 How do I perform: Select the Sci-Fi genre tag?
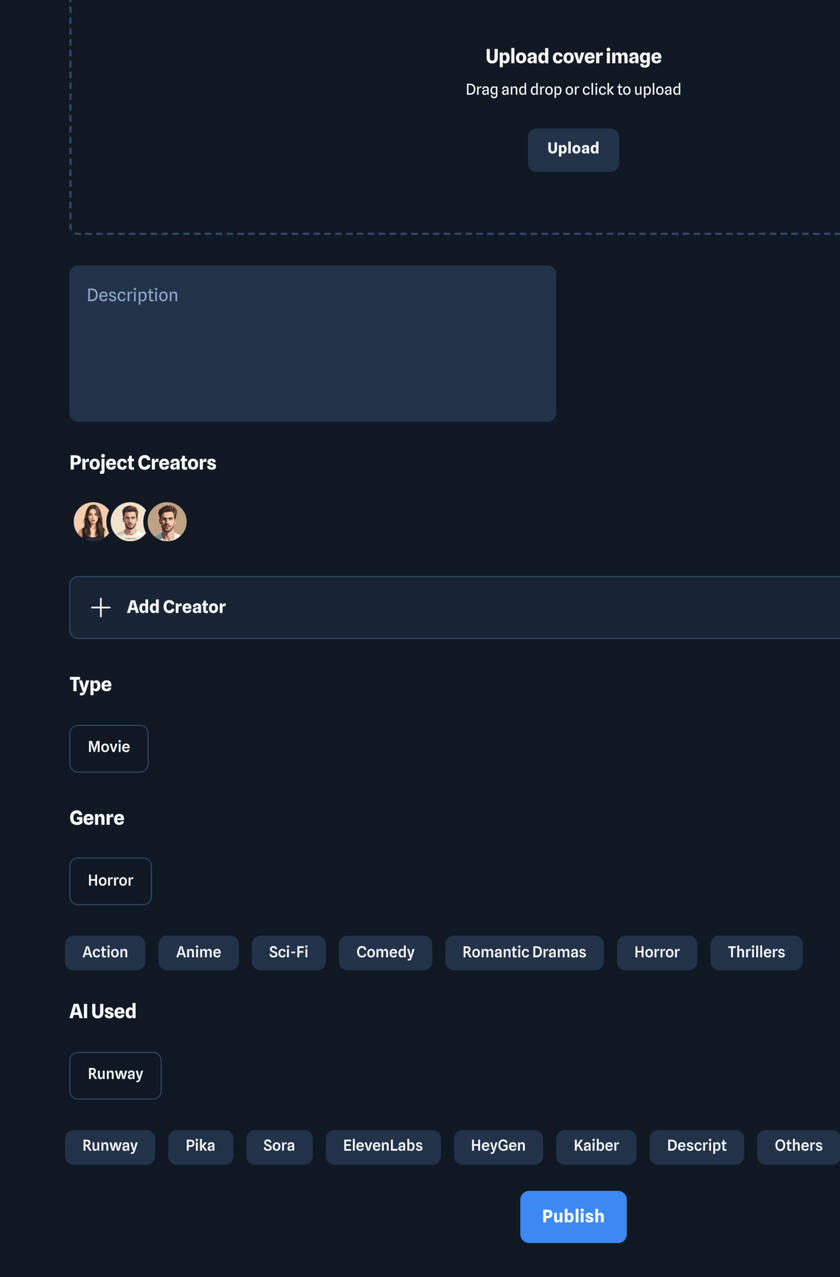[x=288, y=952]
